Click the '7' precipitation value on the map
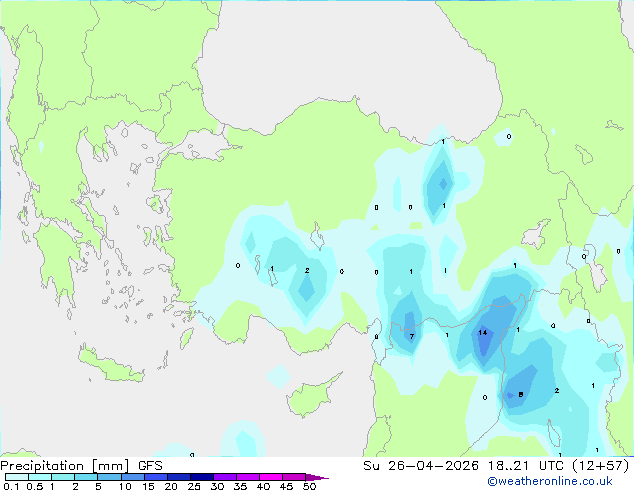Viewport: 634px width, 490px height. point(412,336)
